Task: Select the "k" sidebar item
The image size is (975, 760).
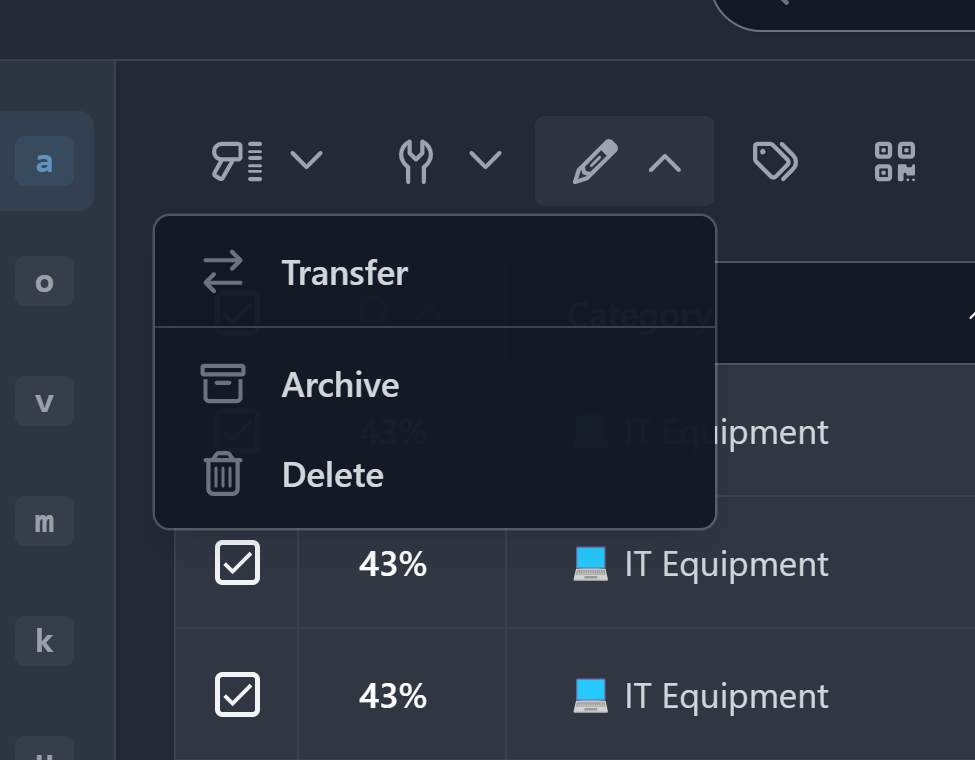Action: (x=44, y=641)
